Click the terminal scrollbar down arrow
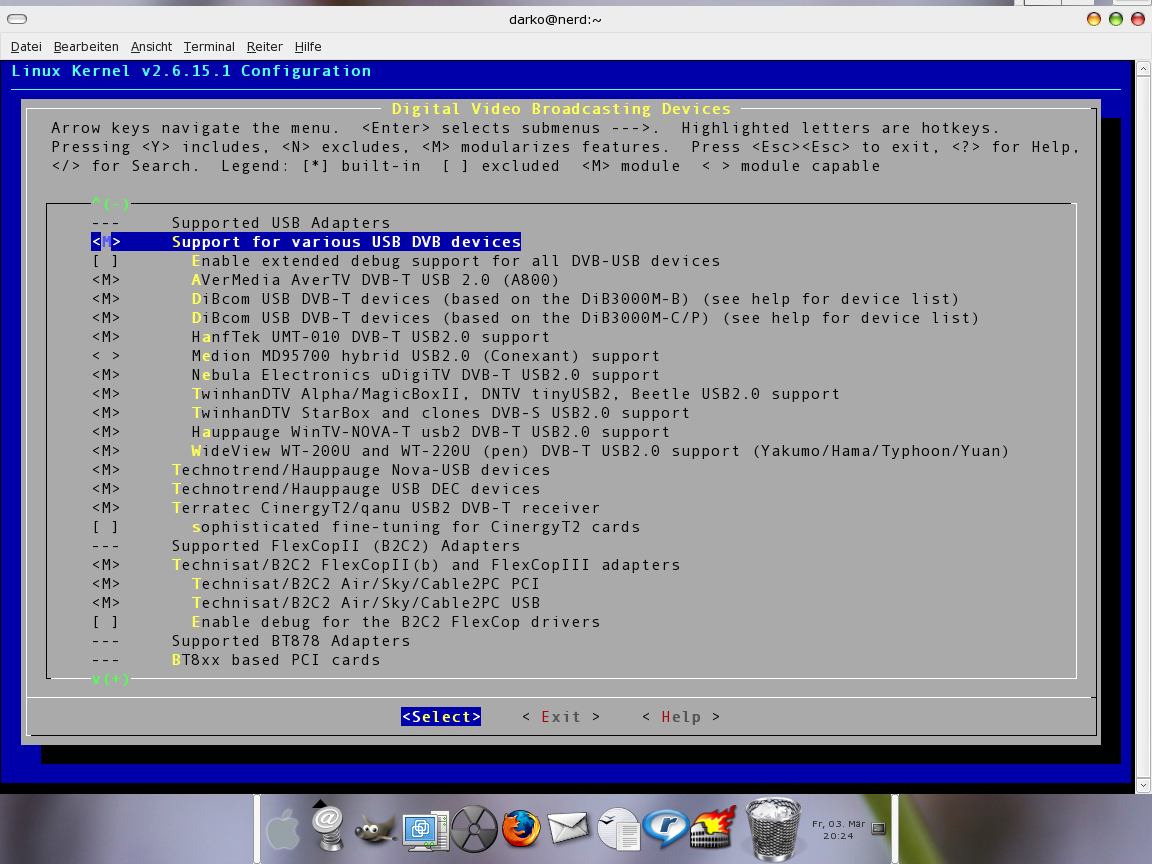The image size is (1152, 864). tap(1143, 785)
